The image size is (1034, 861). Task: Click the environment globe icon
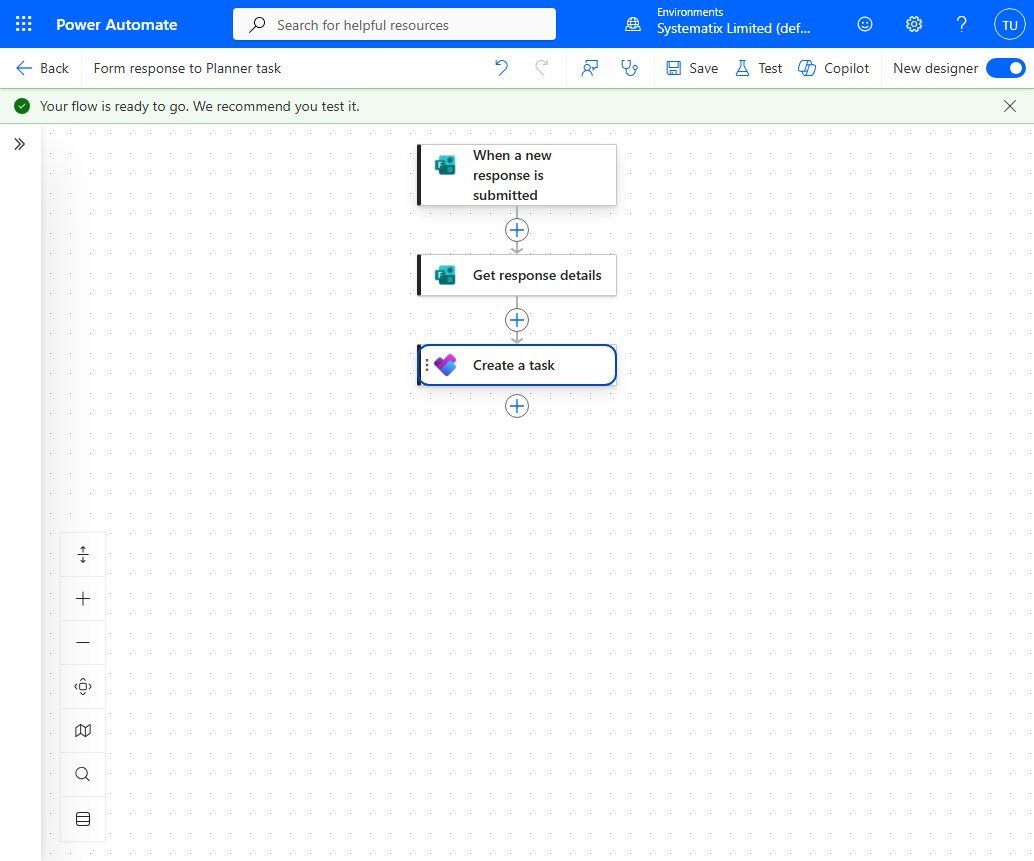633,24
